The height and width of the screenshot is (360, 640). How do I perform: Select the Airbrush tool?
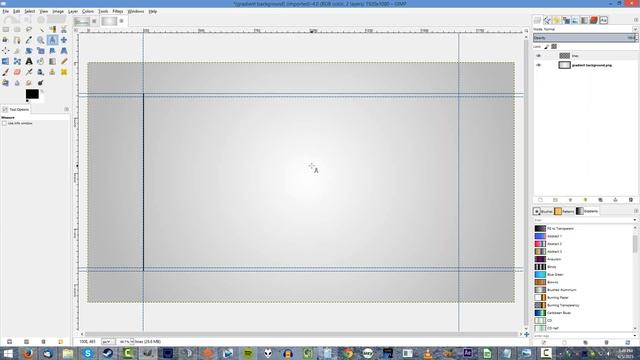pyautogui.click(x=29, y=72)
